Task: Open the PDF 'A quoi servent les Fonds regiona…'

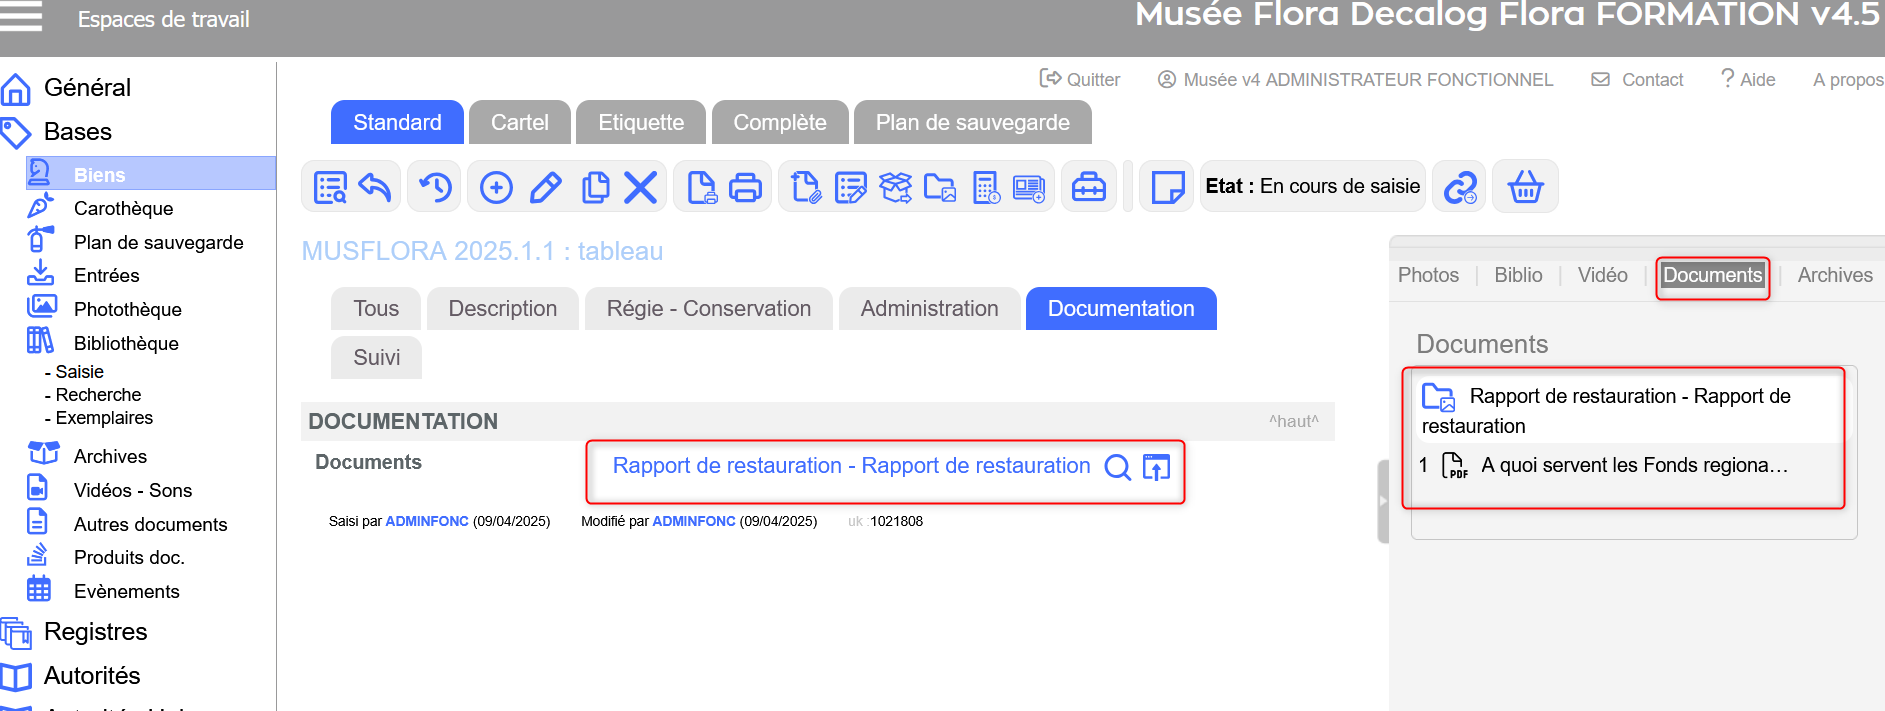Action: pyautogui.click(x=1633, y=465)
